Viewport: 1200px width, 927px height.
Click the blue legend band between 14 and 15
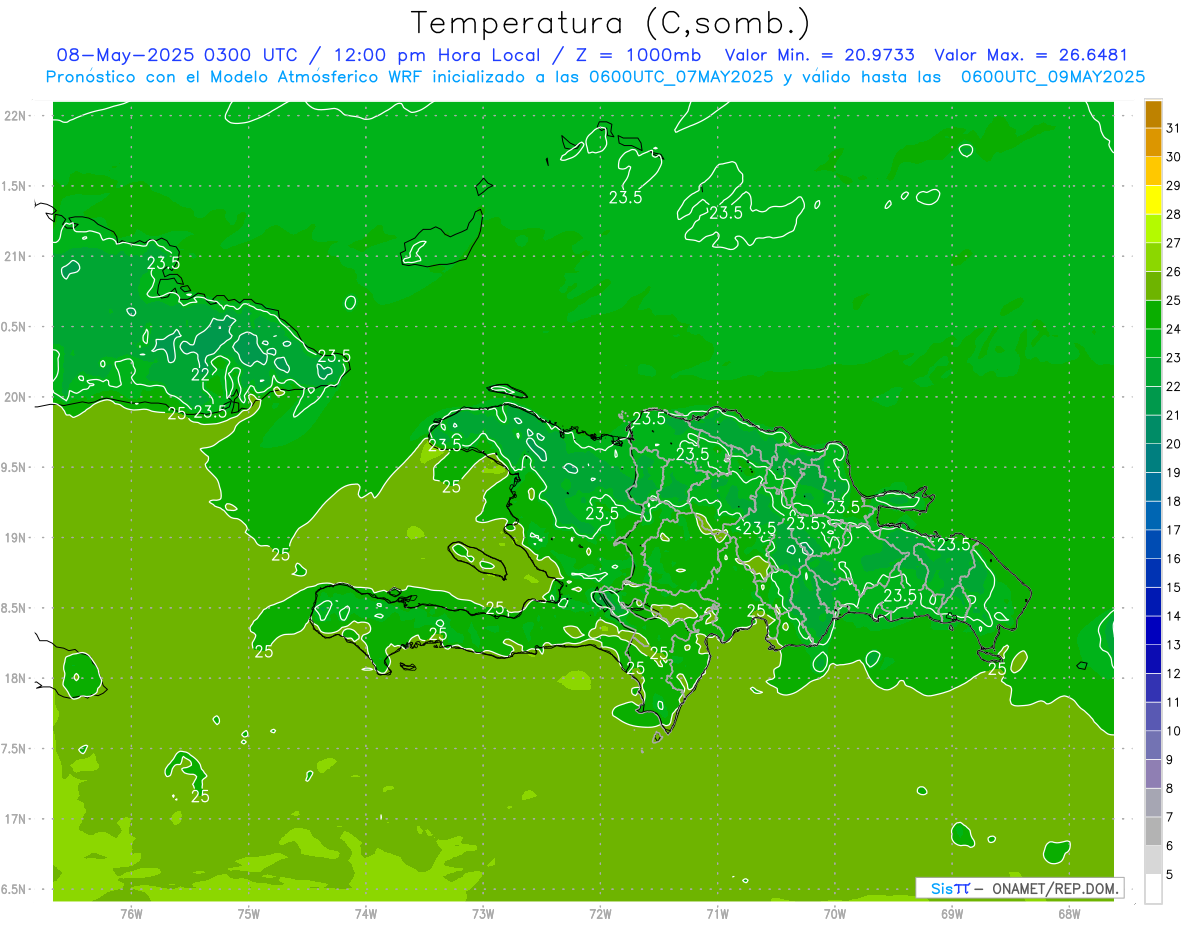(x=1153, y=601)
